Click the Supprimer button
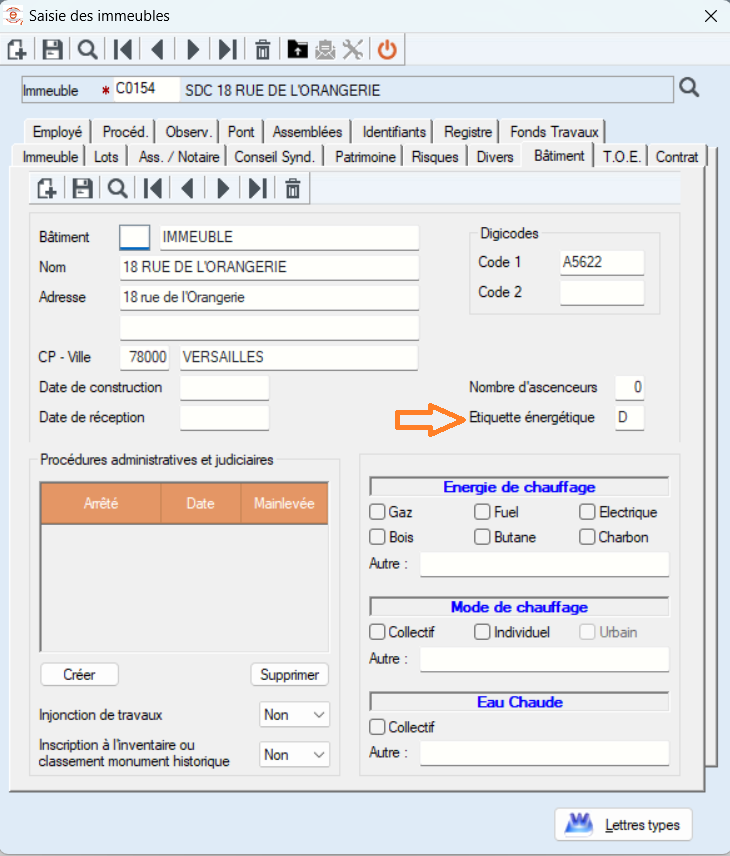Image resolution: width=730 pixels, height=856 pixels. click(x=290, y=675)
